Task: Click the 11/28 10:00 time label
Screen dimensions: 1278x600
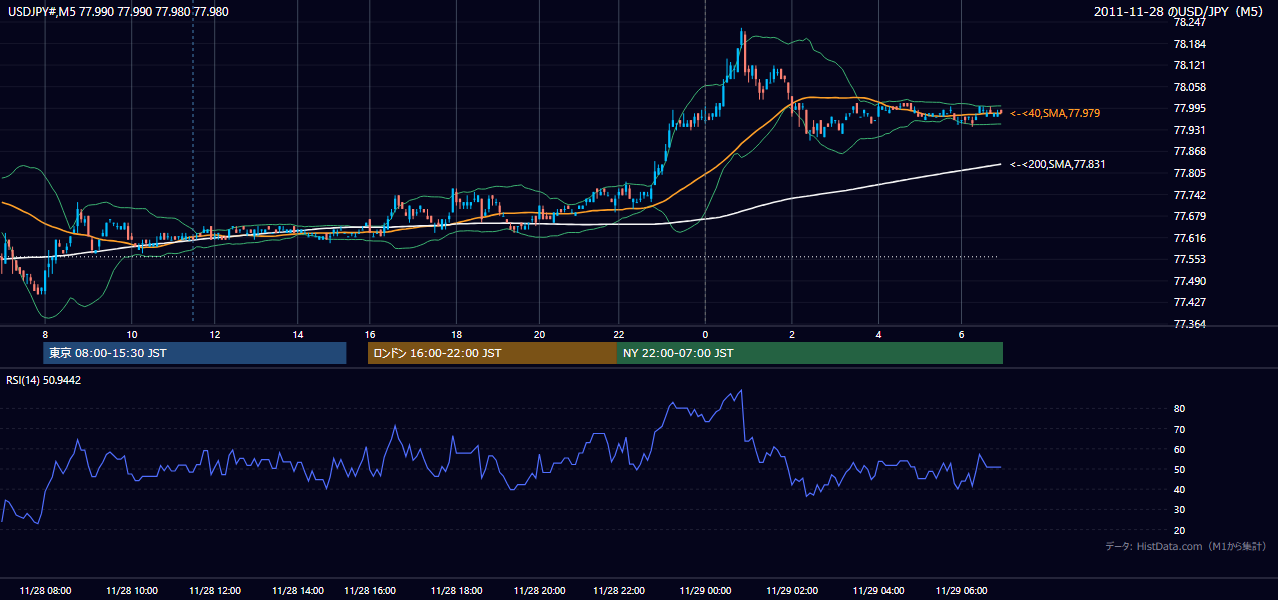Action: [x=131, y=591]
